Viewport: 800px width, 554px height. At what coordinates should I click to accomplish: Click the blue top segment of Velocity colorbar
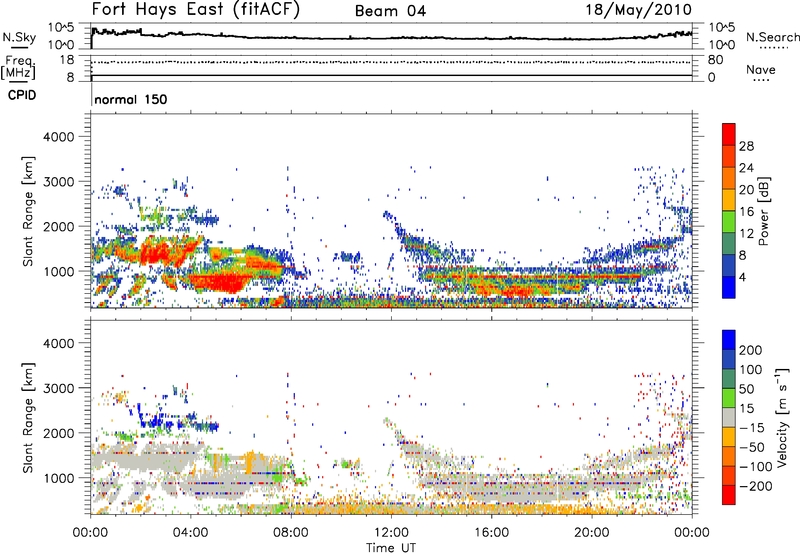pyautogui.click(x=729, y=339)
